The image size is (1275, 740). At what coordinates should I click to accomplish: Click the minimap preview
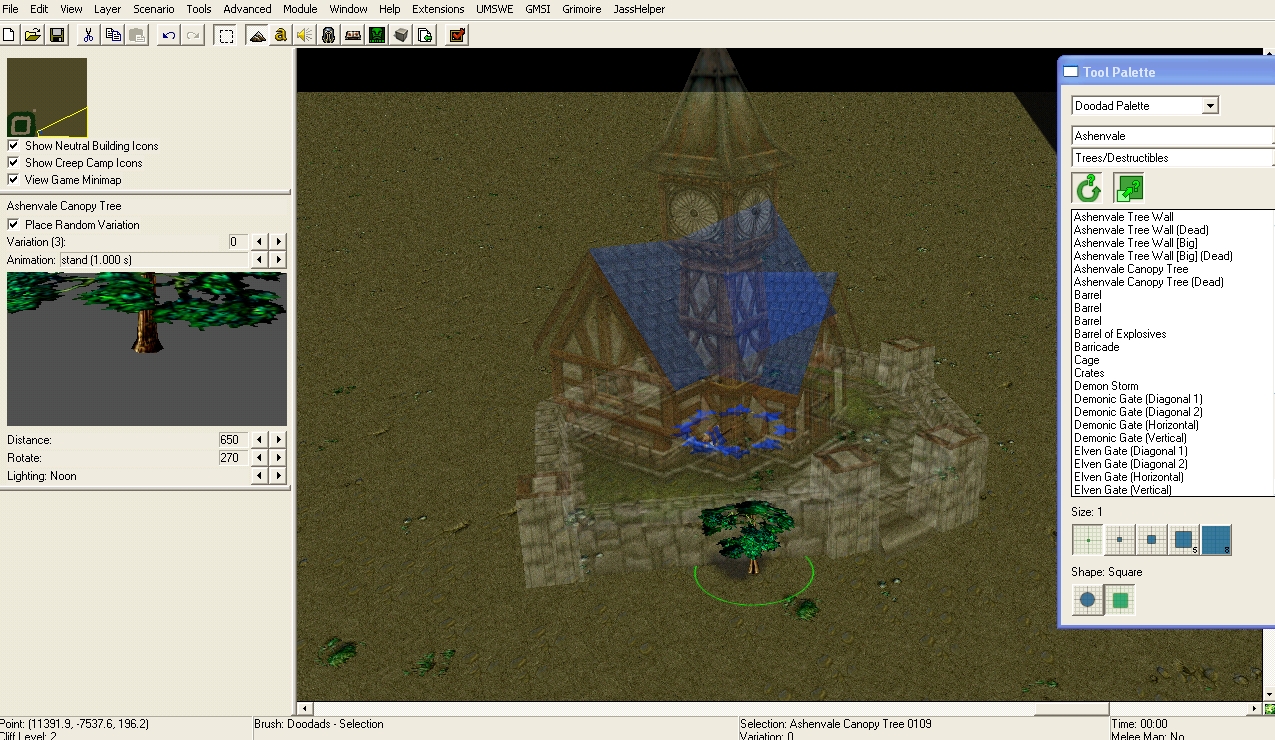click(47, 97)
